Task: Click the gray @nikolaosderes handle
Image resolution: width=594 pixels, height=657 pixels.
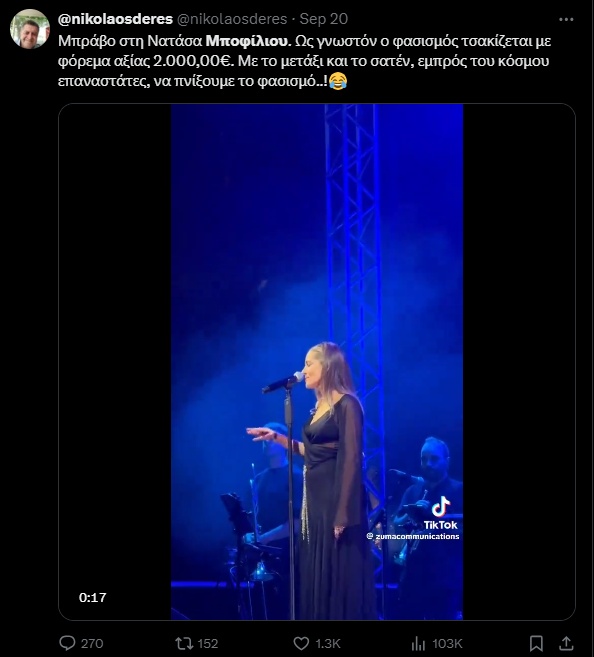Action: (x=232, y=19)
